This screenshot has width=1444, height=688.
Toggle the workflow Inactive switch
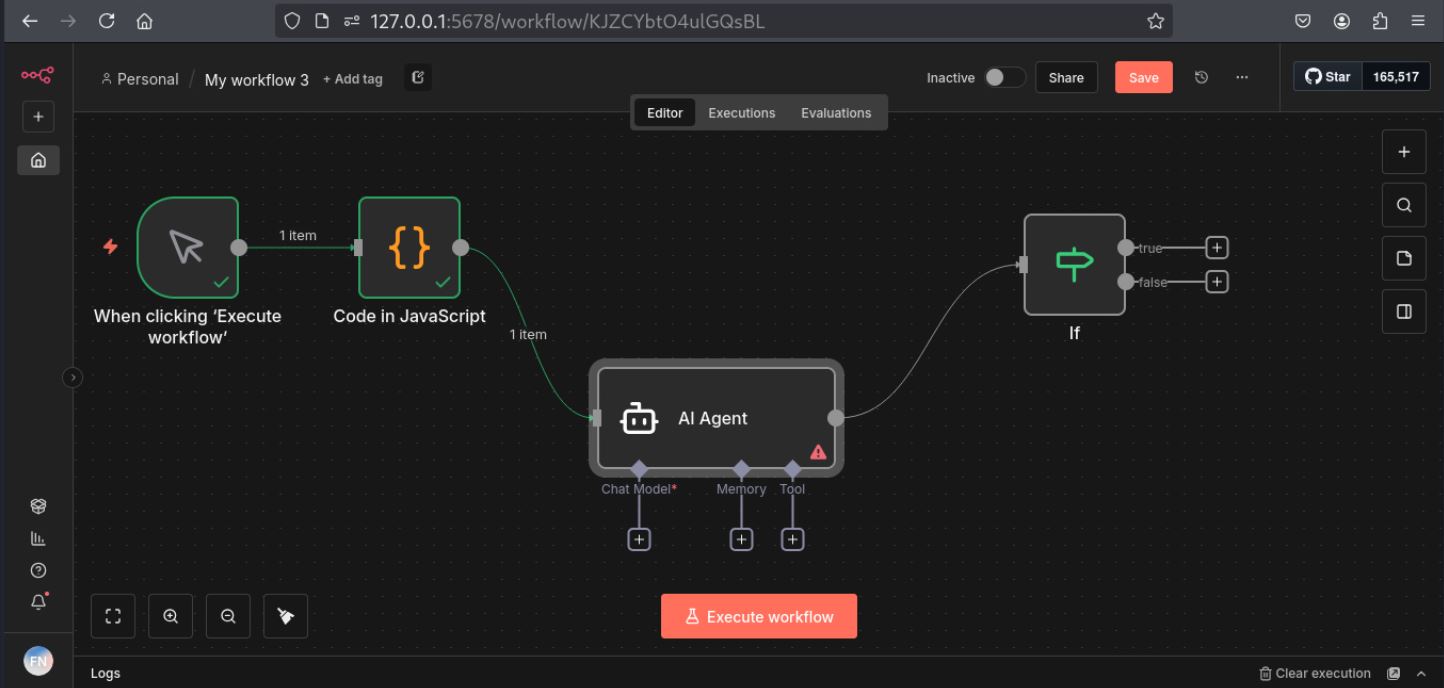coord(1005,76)
